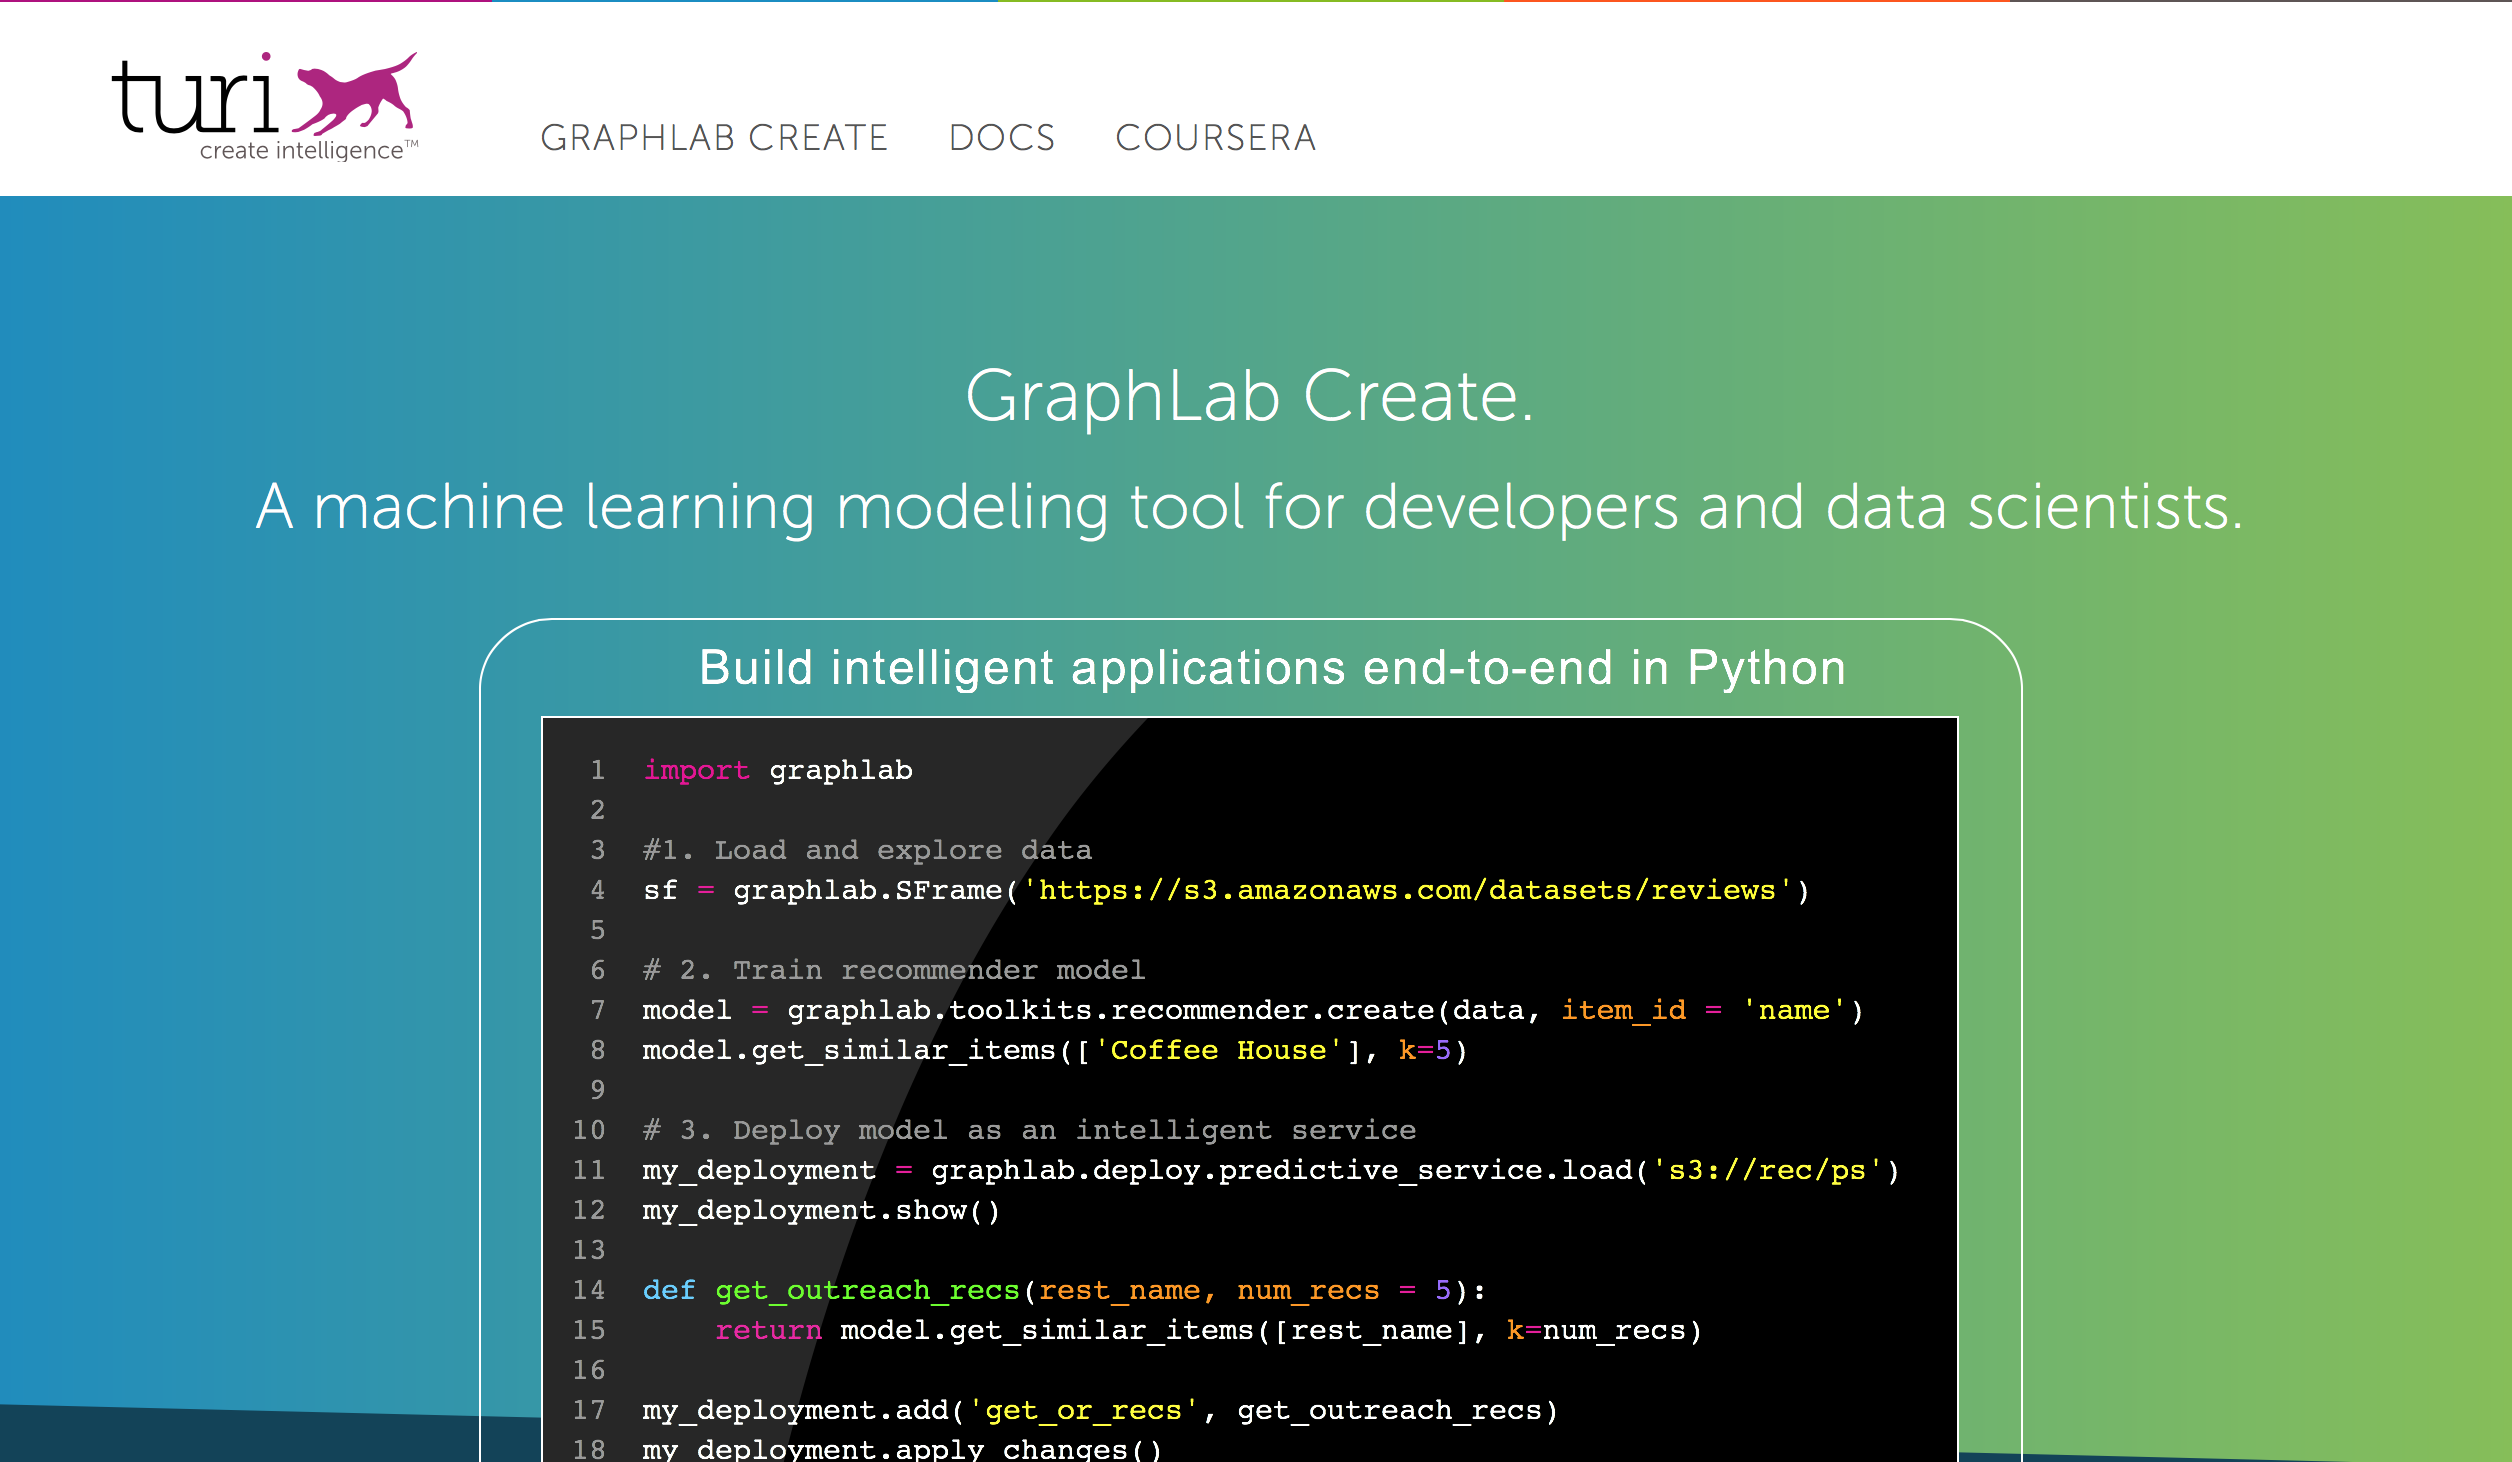This screenshot has width=2512, height=1462.
Task: Click the 's3://rec/ps' string
Action: tap(1767, 1170)
